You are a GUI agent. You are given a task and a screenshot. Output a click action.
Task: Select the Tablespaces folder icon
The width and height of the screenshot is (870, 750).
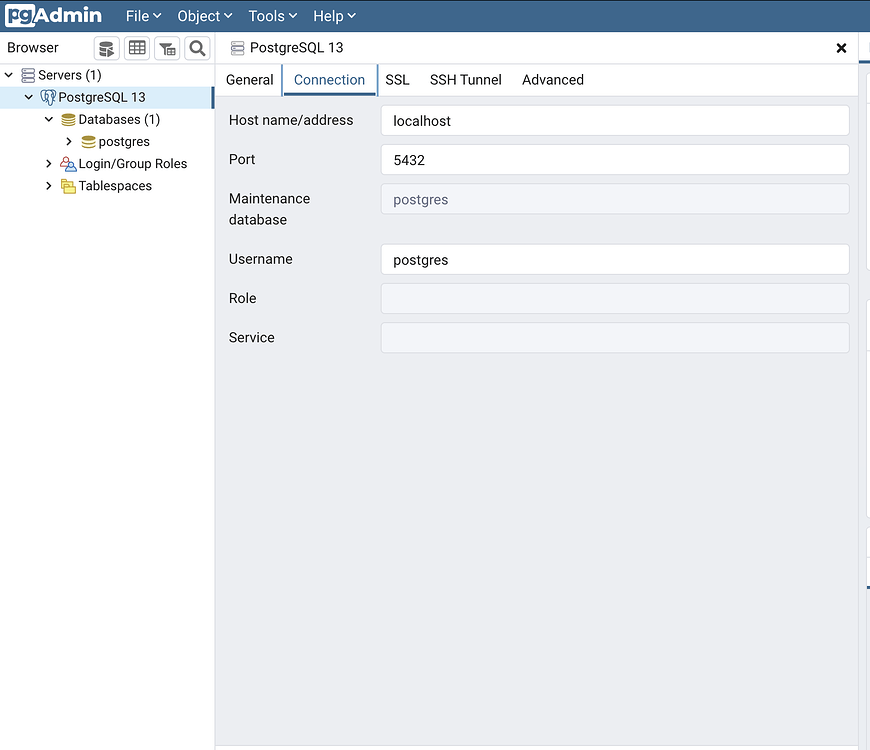[67, 185]
